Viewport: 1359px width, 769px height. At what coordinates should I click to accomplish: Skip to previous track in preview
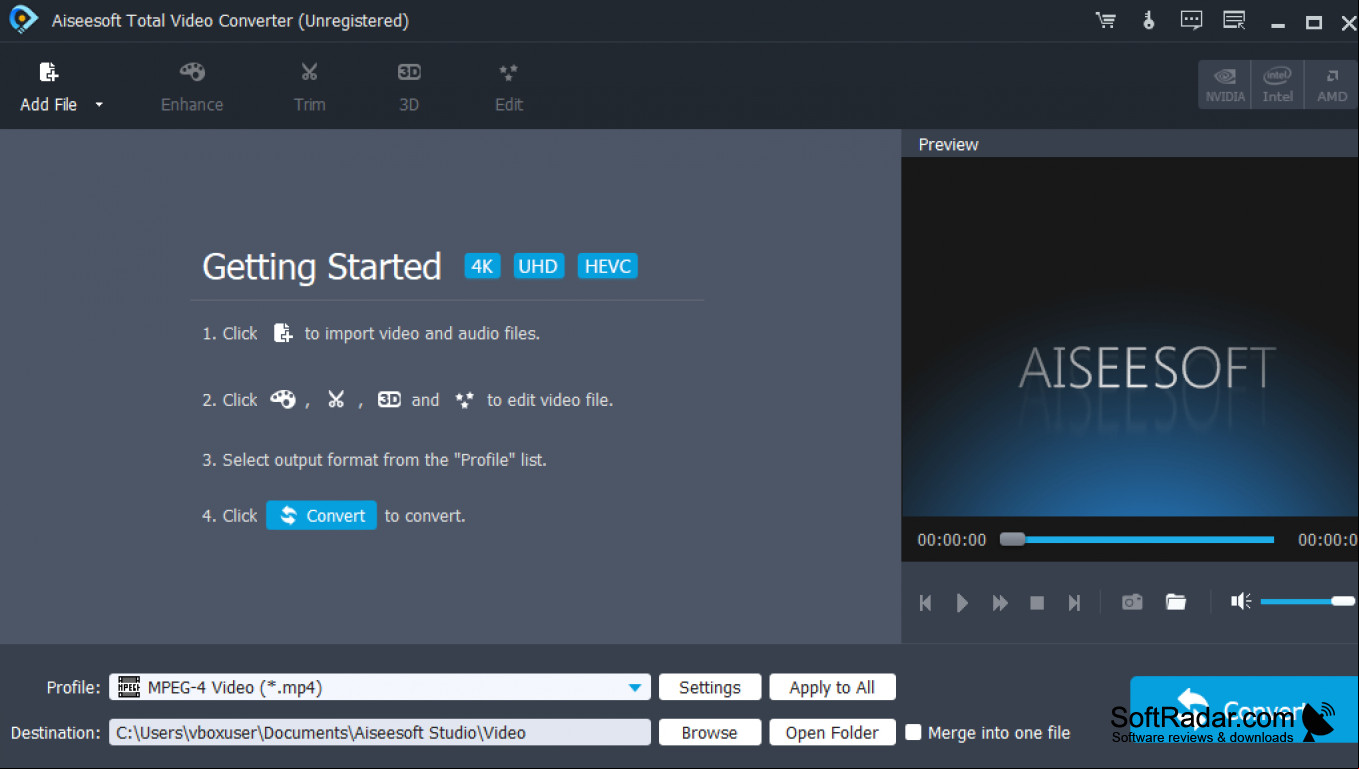pos(926,603)
